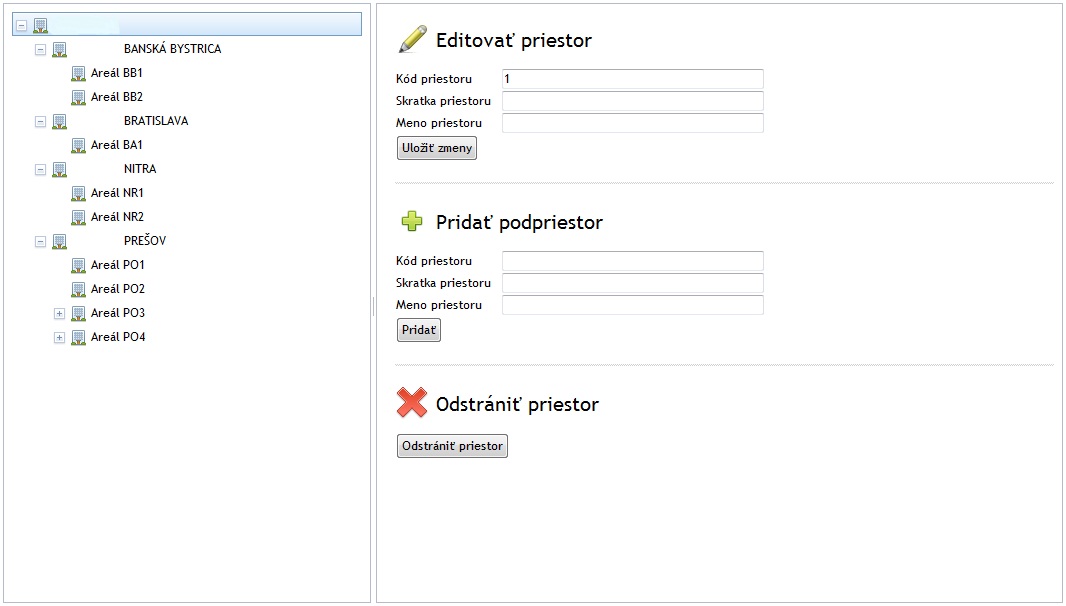Click the building icon next to PREŠOV
The height and width of the screenshot is (606, 1066).
pyautogui.click(x=59, y=241)
